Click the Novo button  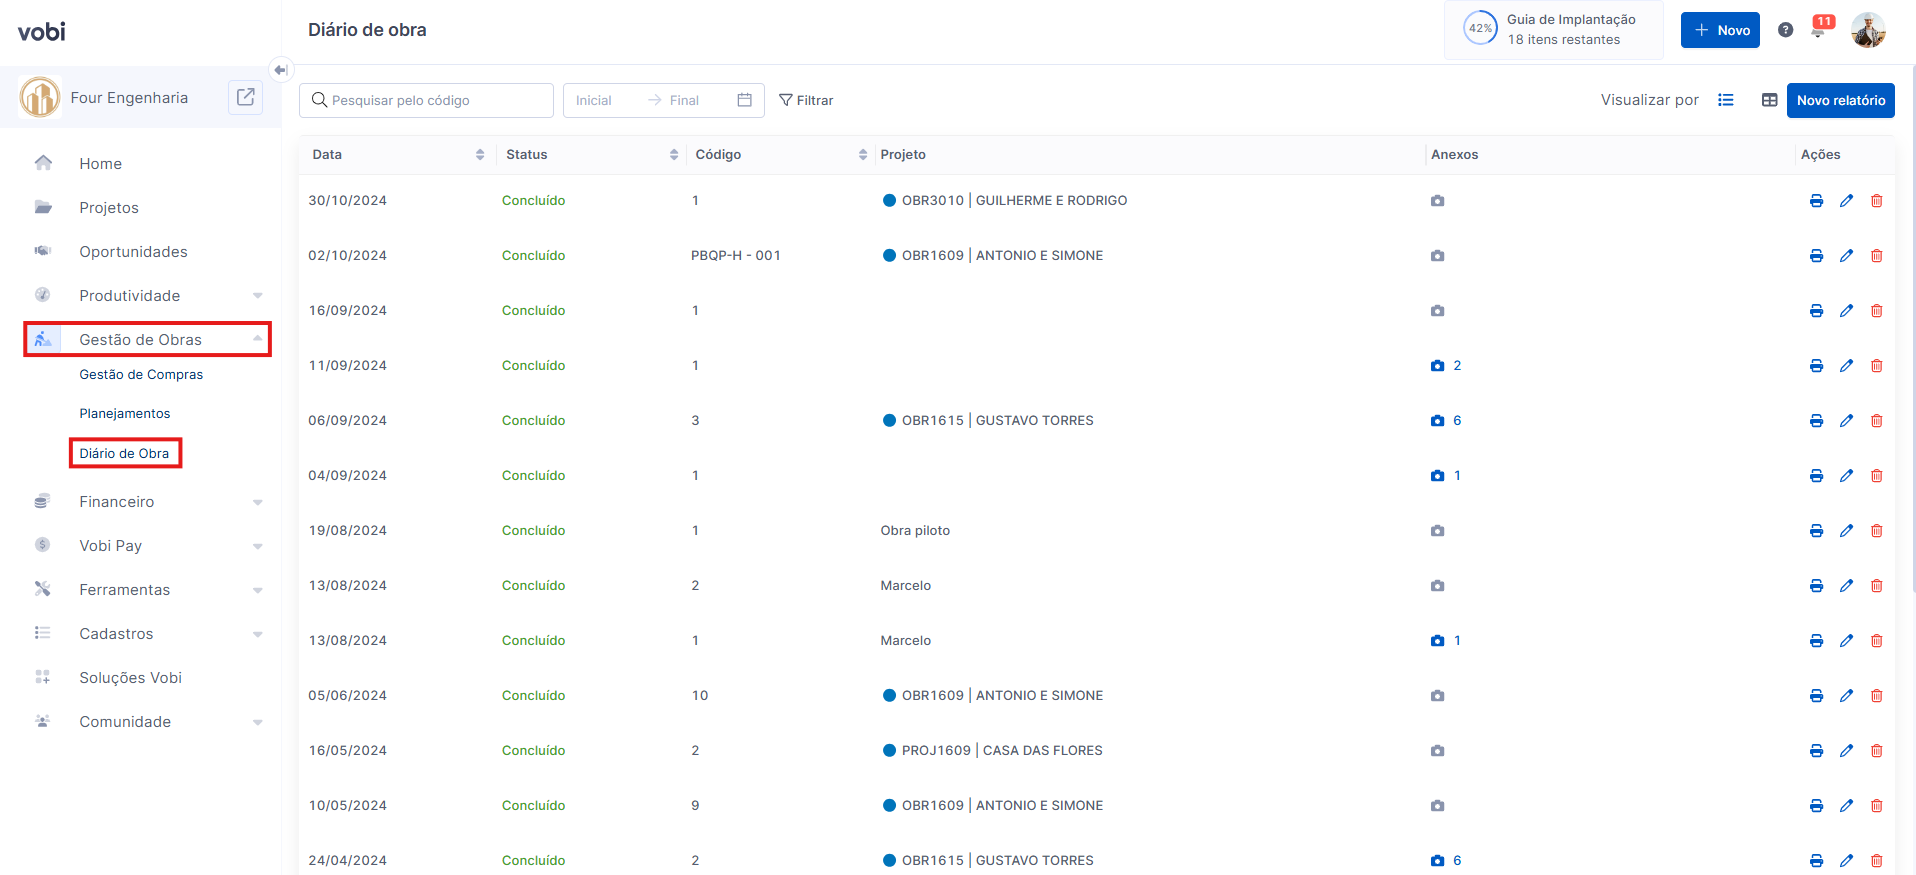tap(1720, 30)
